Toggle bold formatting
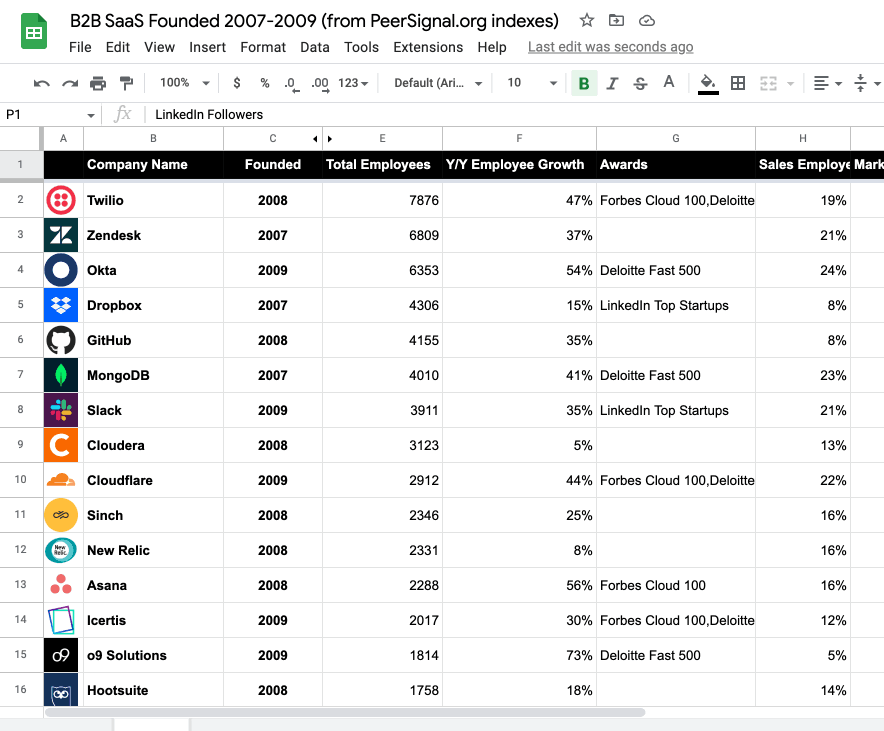Screen dimensions: 884x731 point(584,83)
